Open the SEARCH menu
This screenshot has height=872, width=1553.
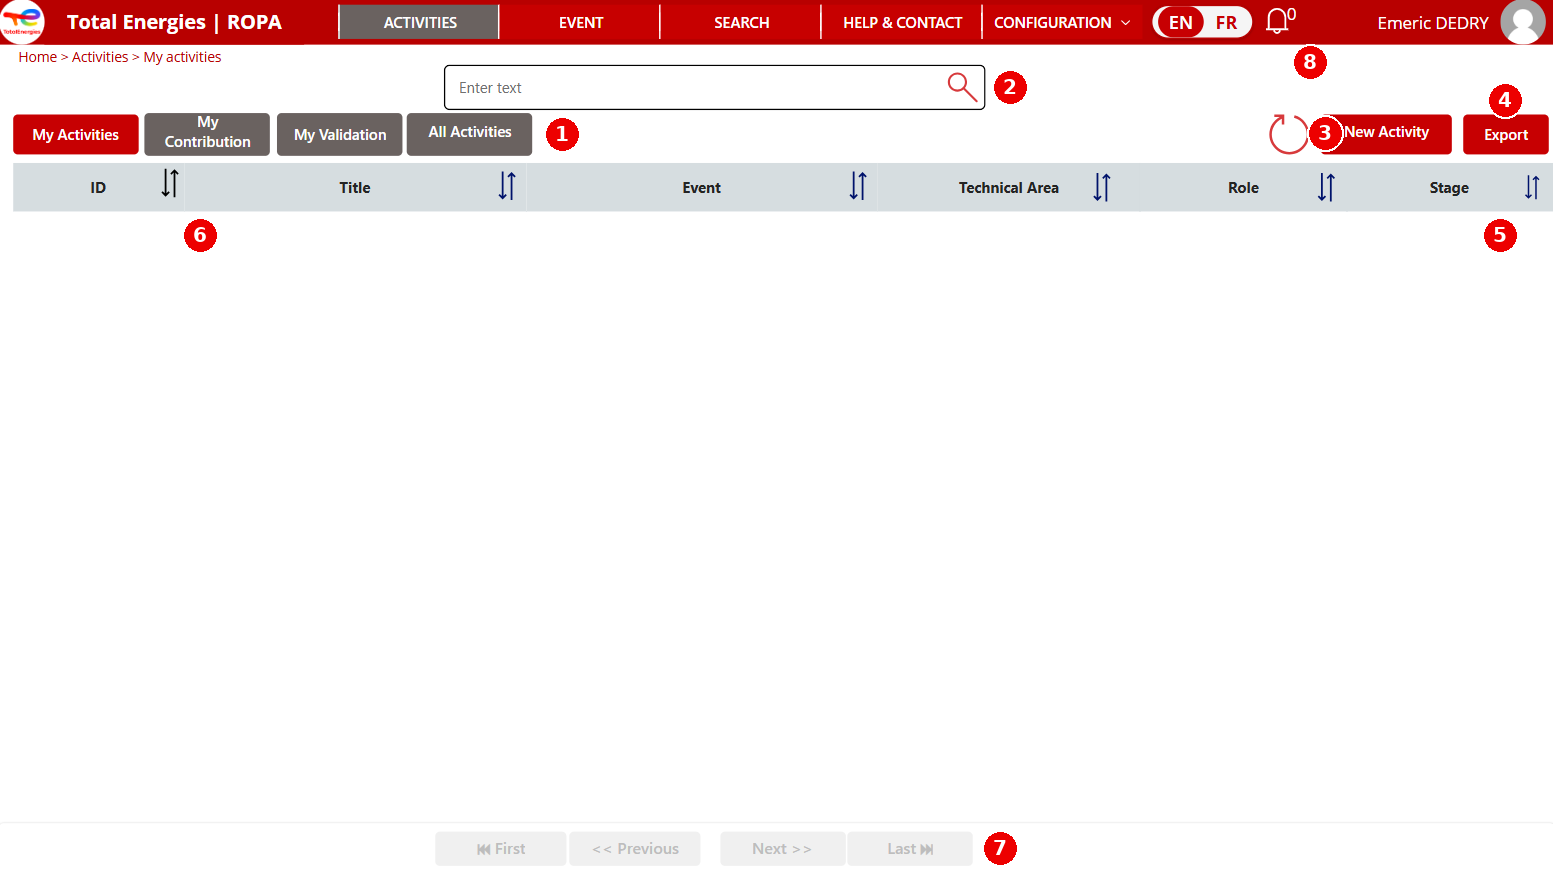(742, 22)
